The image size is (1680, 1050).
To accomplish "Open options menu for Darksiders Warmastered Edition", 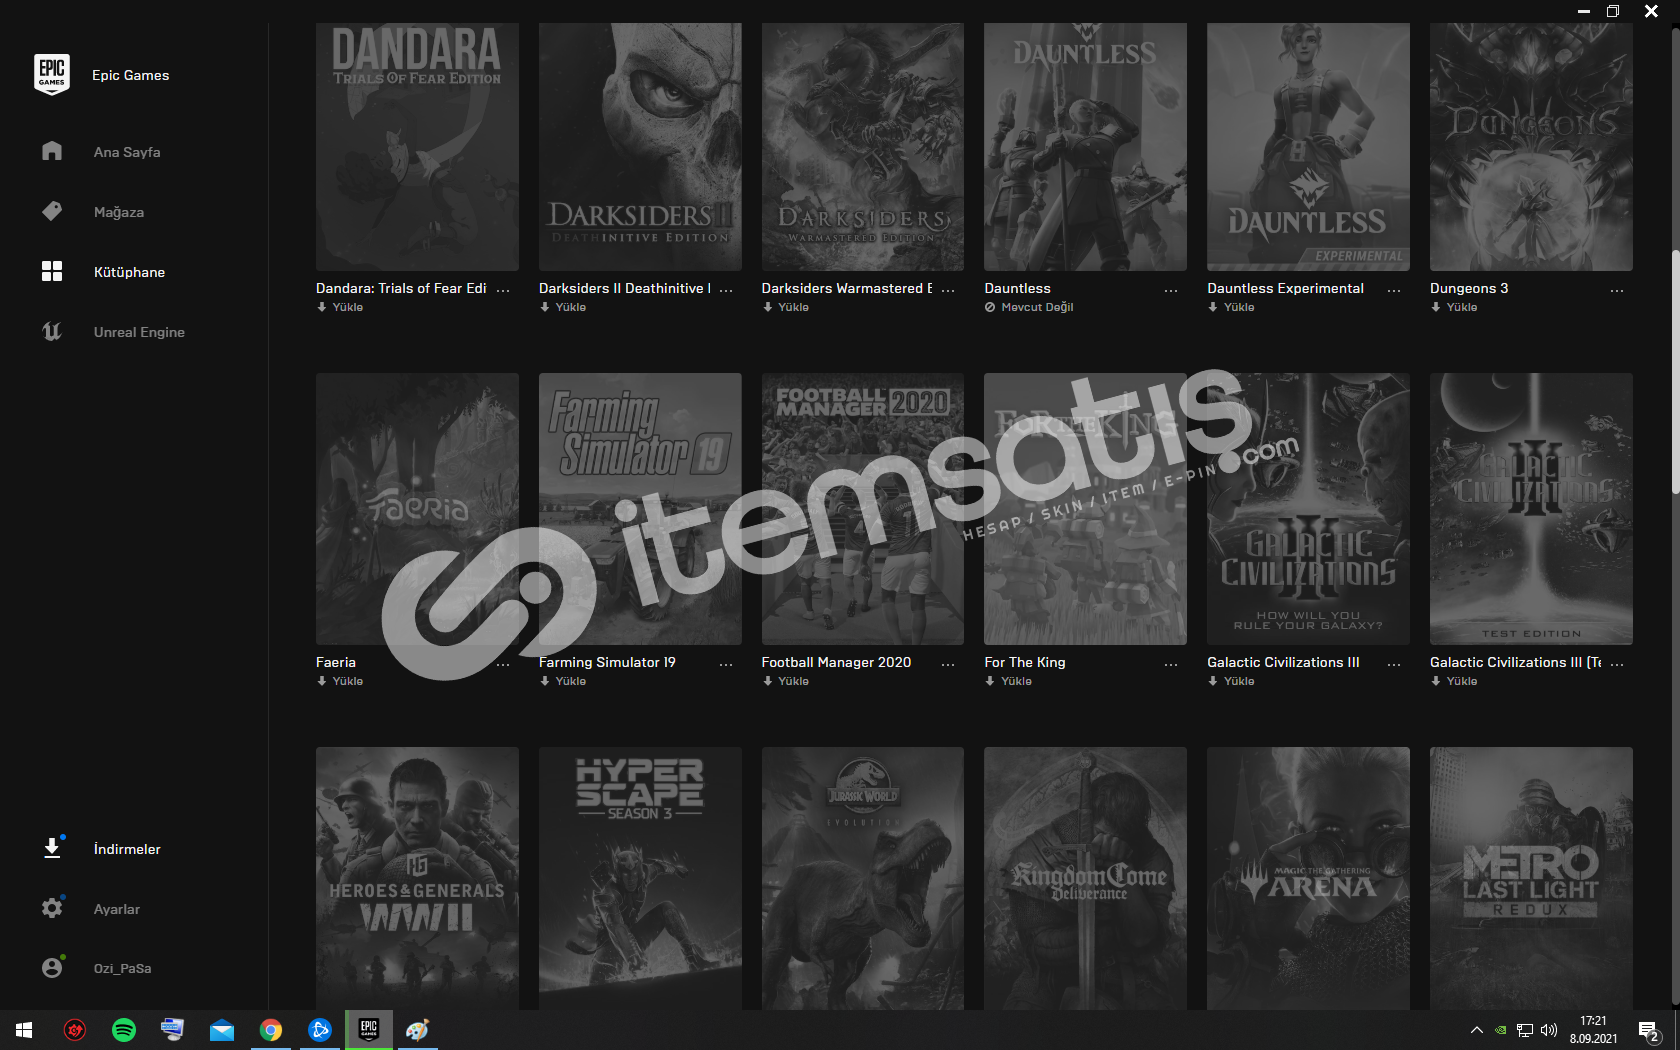I will coord(948,290).
